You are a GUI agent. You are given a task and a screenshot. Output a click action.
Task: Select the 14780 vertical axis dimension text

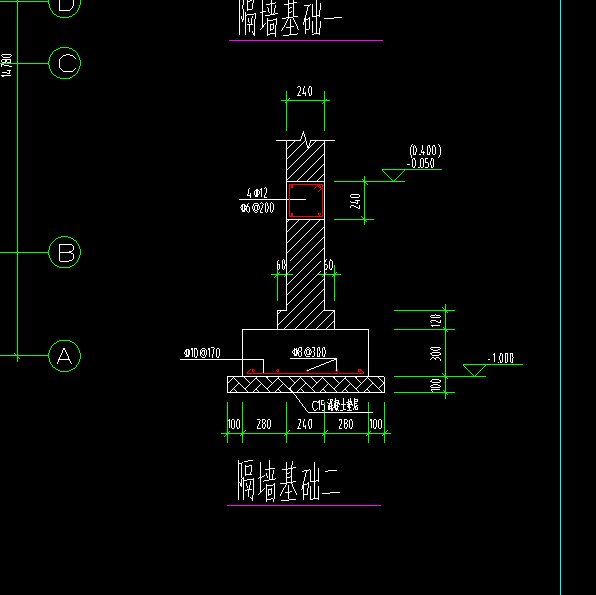pyautogui.click(x=6, y=65)
